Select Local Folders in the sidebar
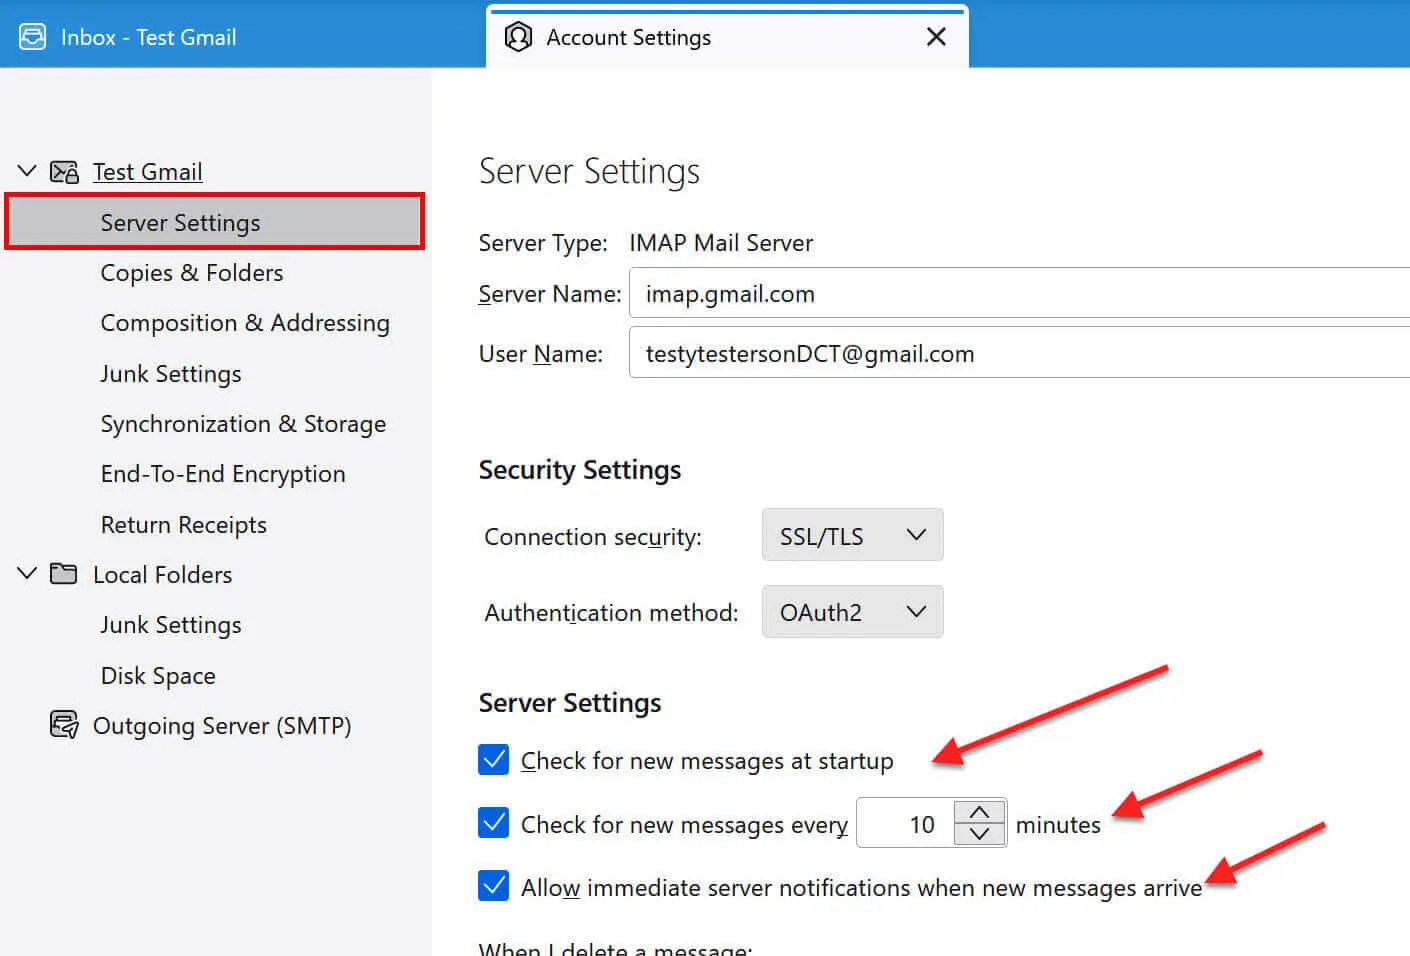Screen dimensions: 1410x956 click(x=163, y=575)
